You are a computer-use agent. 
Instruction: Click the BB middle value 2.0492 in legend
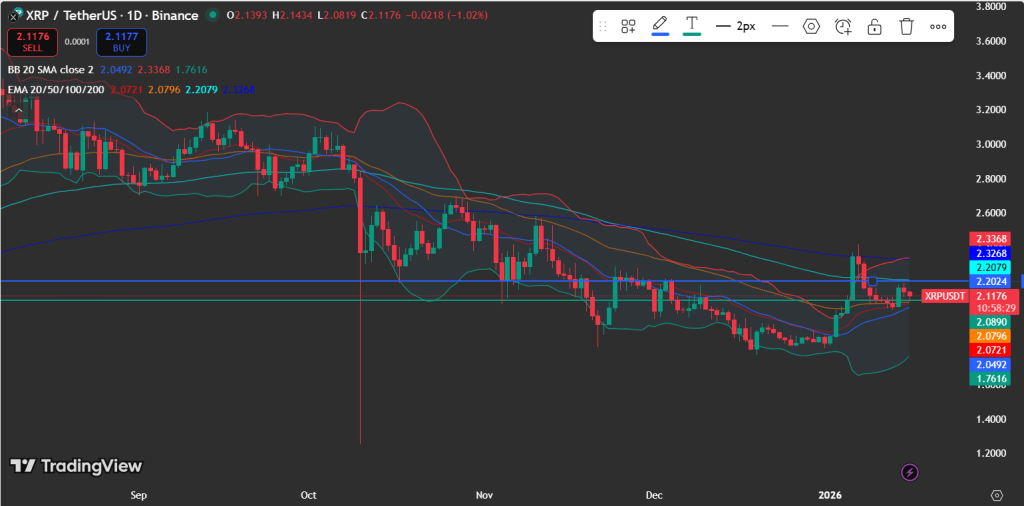(x=116, y=70)
